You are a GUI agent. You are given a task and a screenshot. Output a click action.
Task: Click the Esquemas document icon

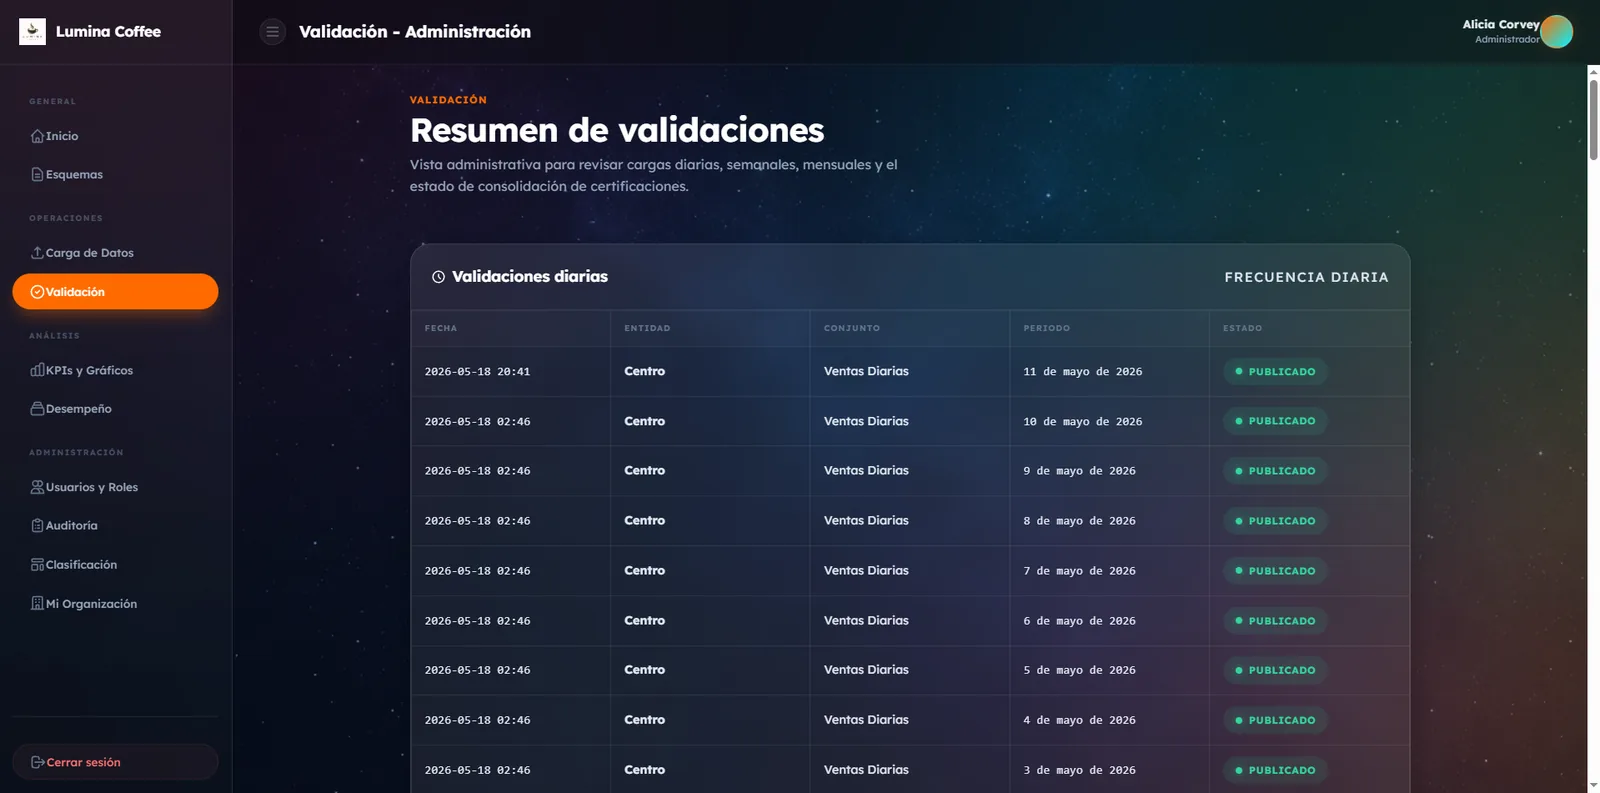click(37, 175)
